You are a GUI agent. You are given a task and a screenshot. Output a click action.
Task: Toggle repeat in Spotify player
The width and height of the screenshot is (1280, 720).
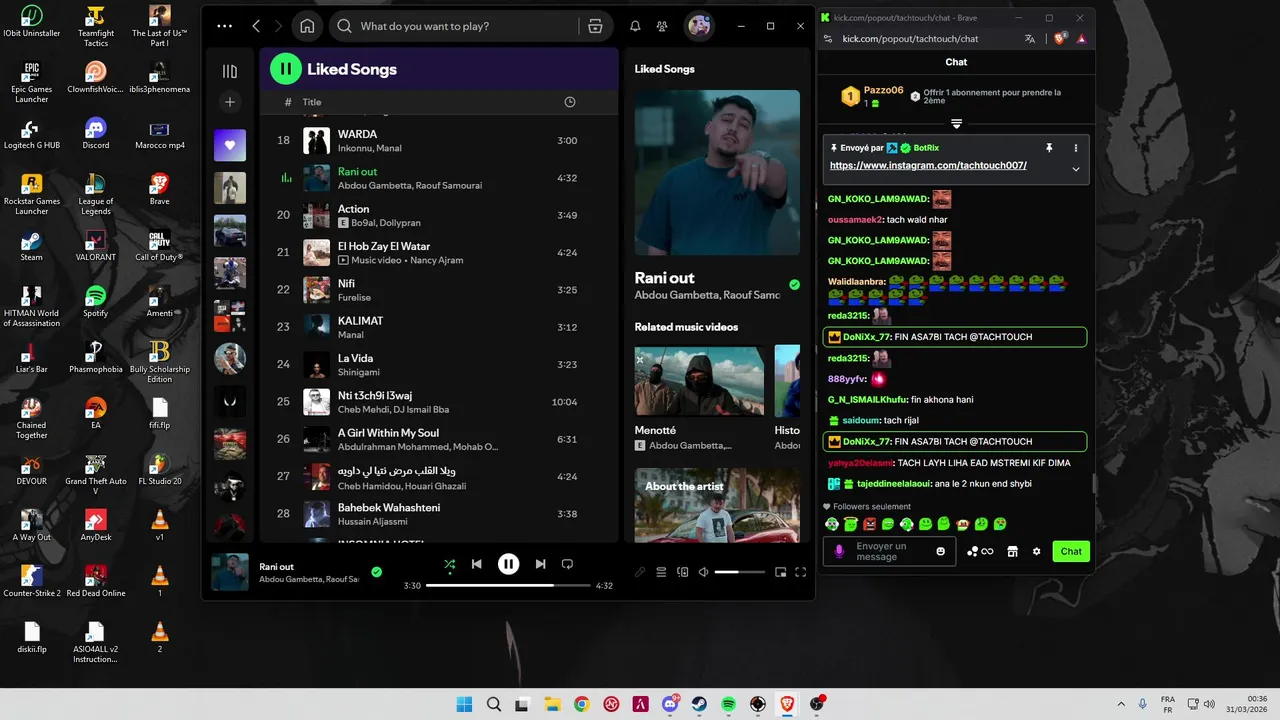tap(567, 564)
